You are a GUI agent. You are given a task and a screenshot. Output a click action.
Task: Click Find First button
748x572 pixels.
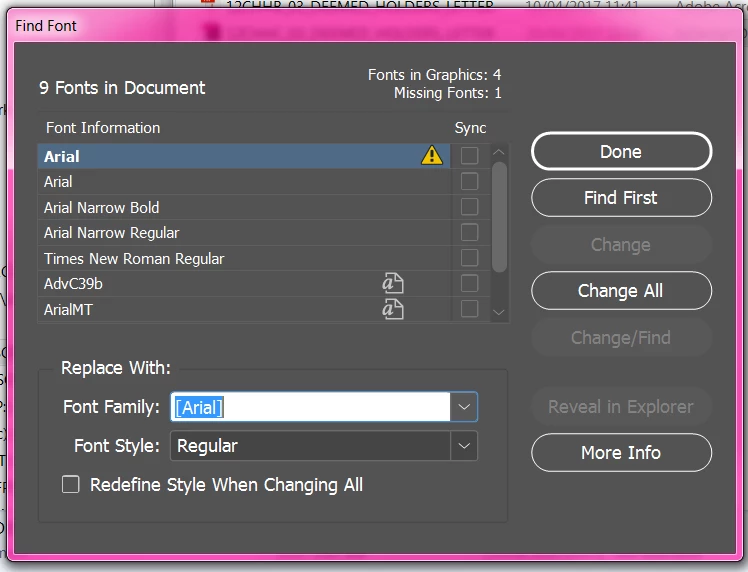[621, 198]
